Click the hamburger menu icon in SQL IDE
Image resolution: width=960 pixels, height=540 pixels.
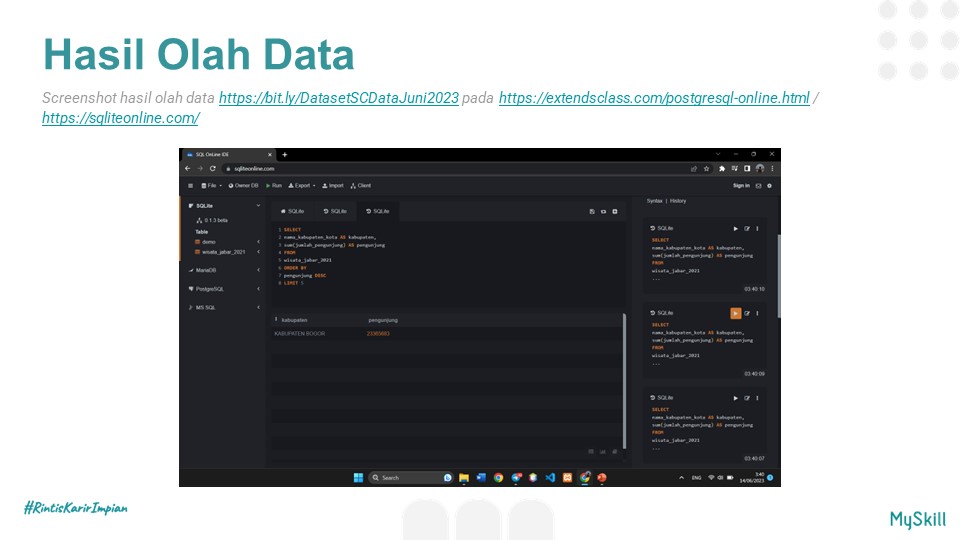point(190,186)
